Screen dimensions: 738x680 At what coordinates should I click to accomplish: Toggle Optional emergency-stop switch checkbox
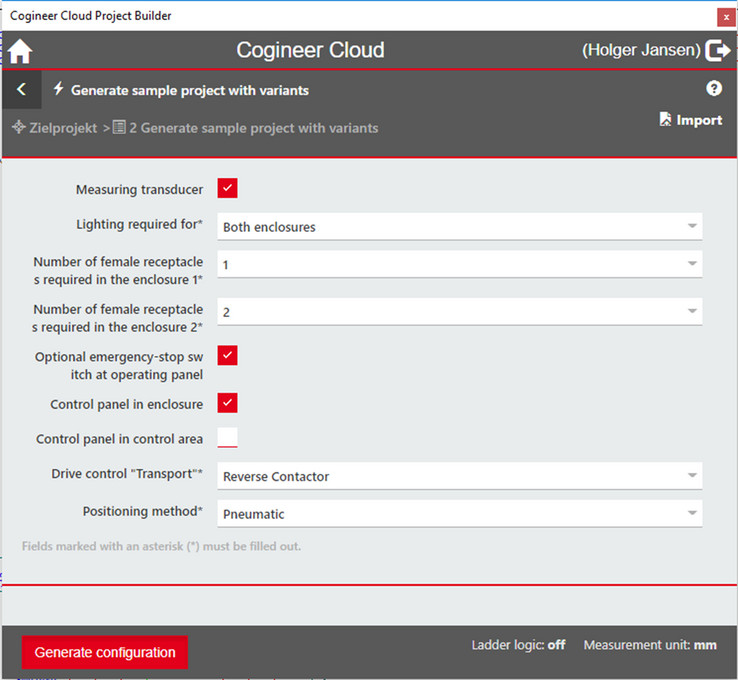(227, 355)
